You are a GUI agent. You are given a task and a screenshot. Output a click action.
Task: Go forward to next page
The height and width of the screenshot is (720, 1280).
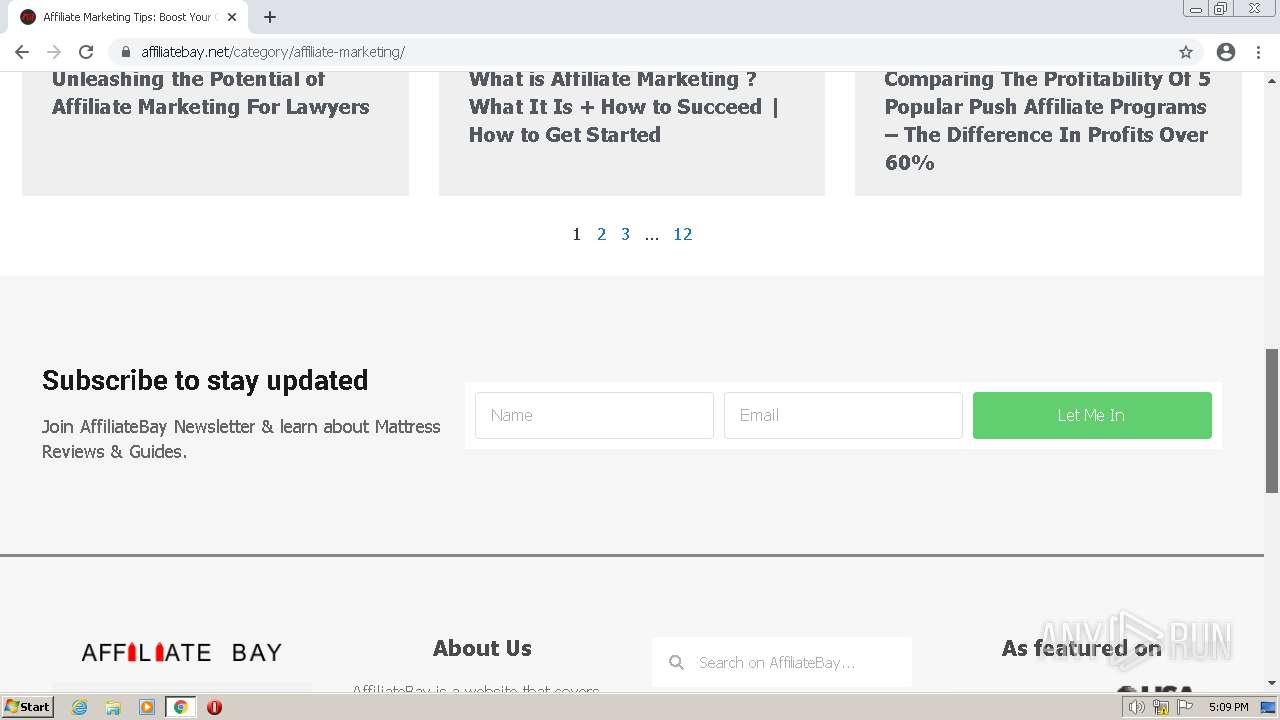[54, 52]
